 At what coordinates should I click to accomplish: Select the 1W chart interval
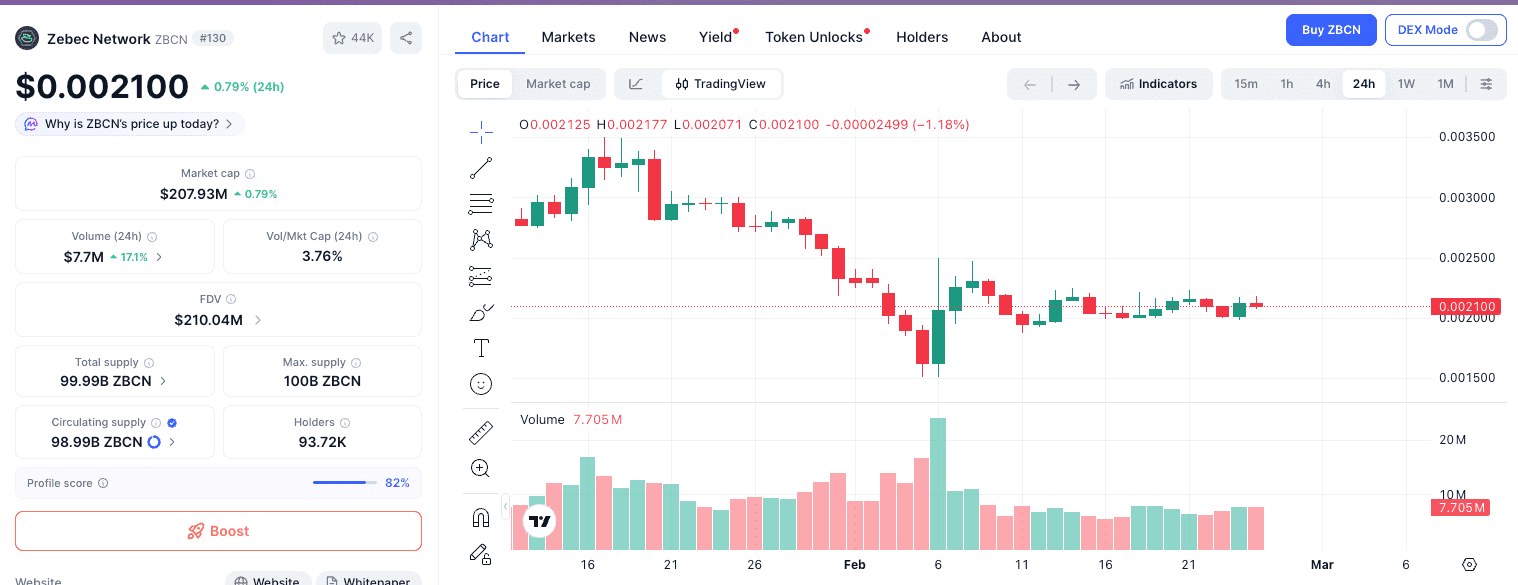click(1406, 84)
